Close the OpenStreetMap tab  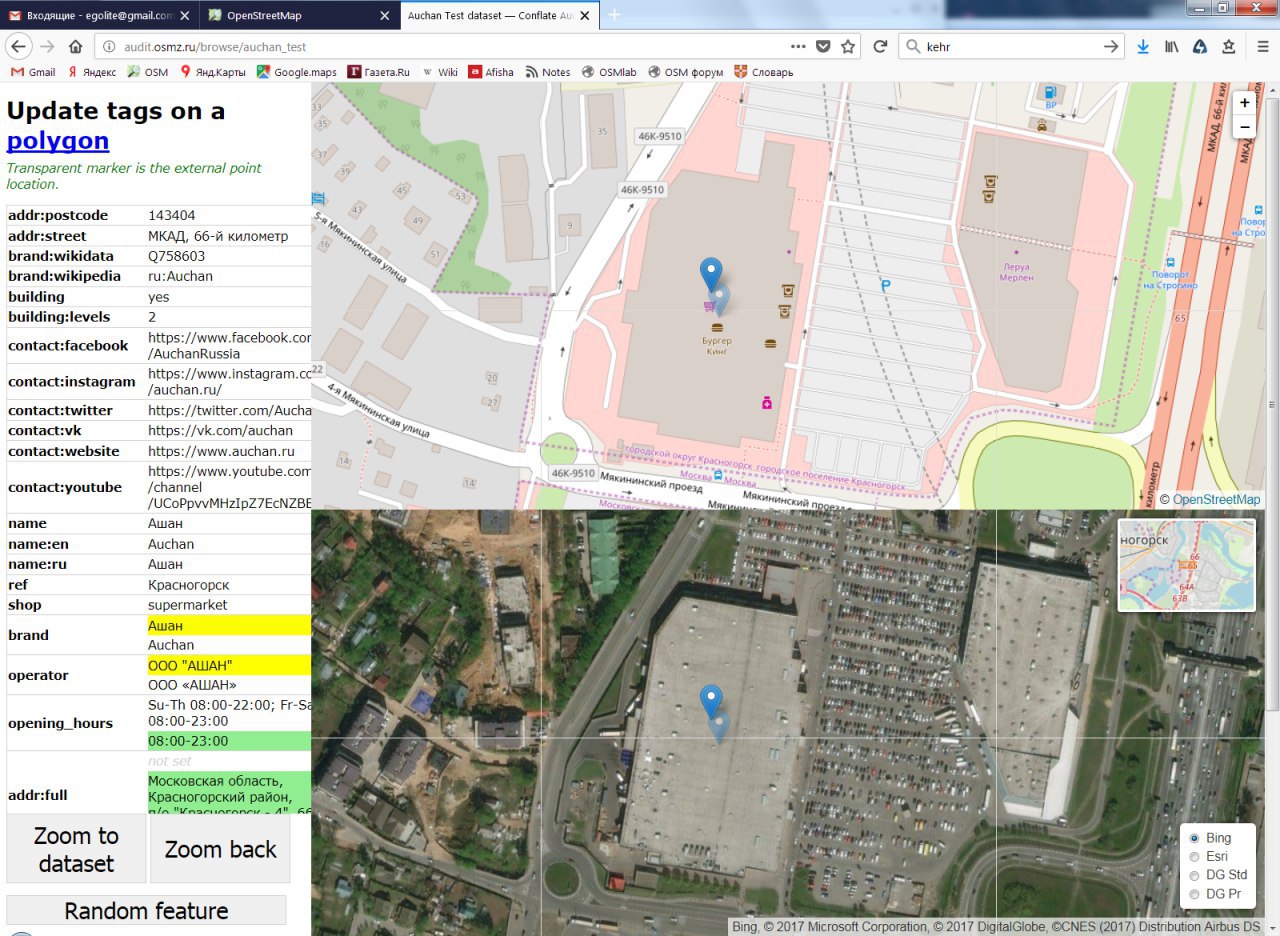coord(386,16)
